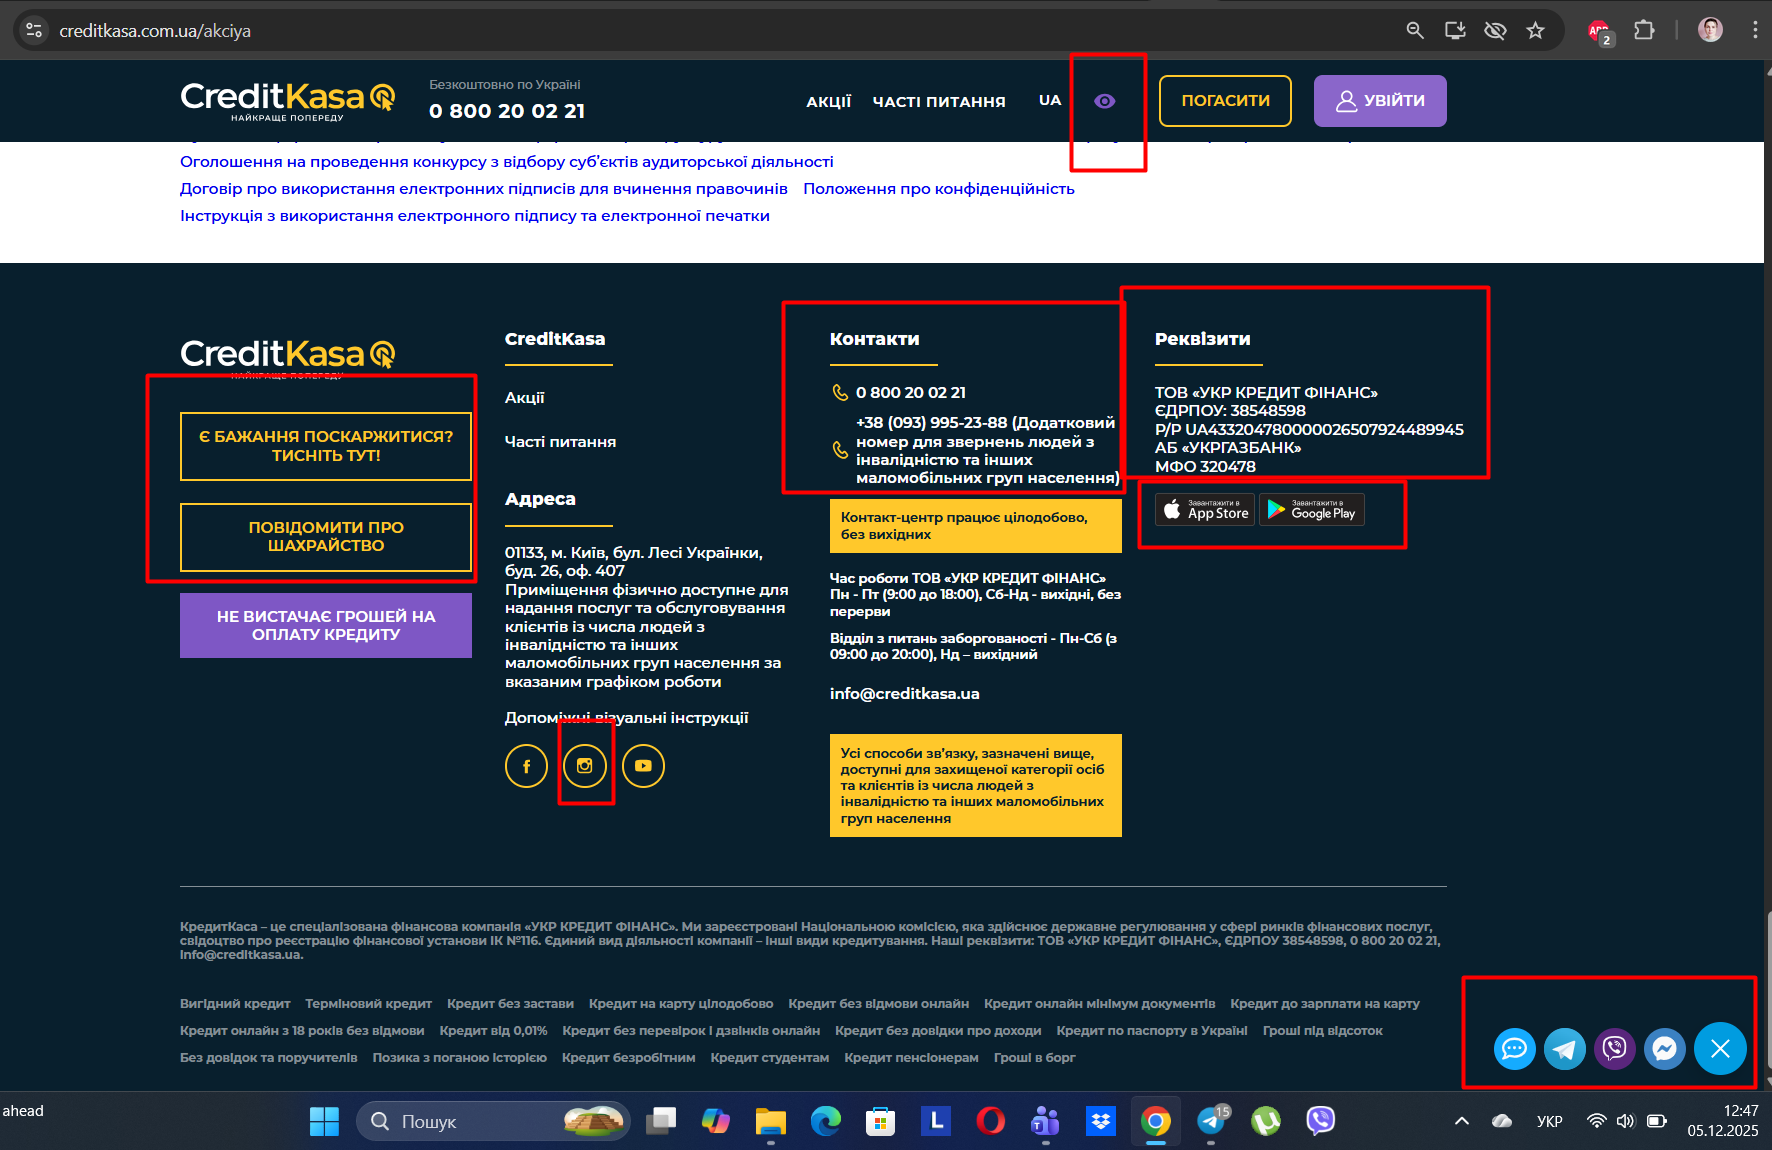Open the AdBlock extension icon
The width and height of the screenshot is (1772, 1150).
coord(1600,32)
